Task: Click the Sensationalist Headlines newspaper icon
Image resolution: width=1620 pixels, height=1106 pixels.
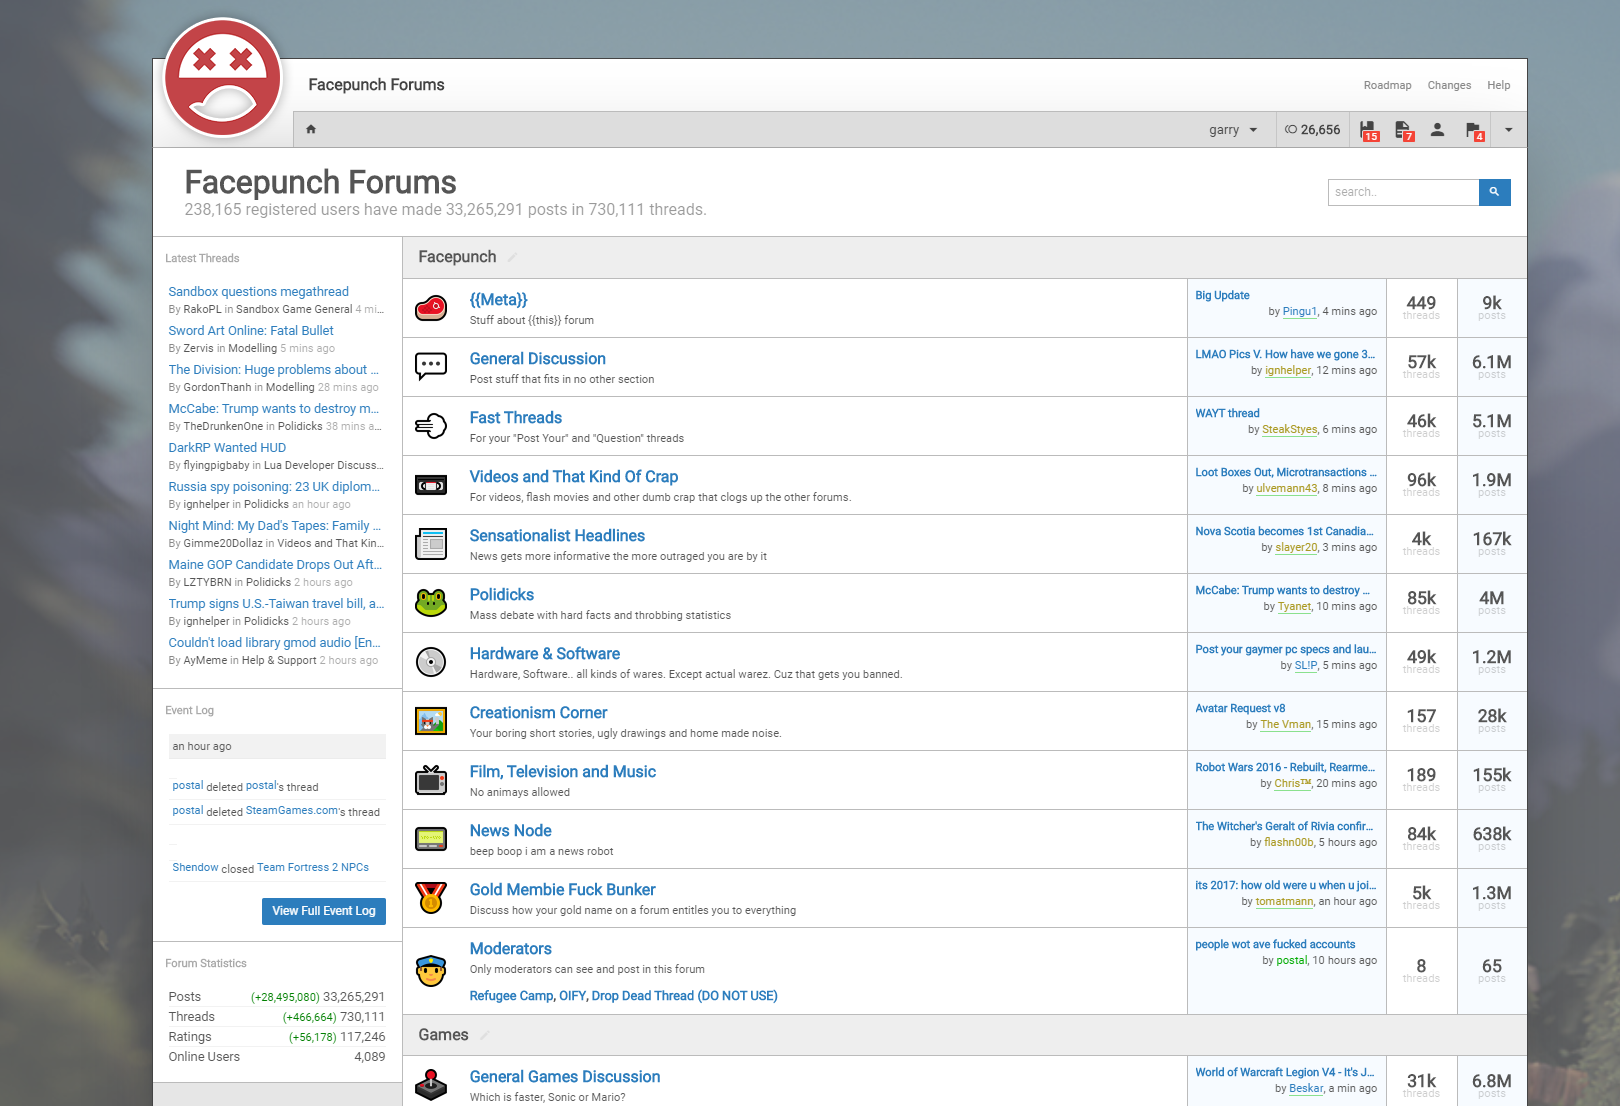Action: 431,544
